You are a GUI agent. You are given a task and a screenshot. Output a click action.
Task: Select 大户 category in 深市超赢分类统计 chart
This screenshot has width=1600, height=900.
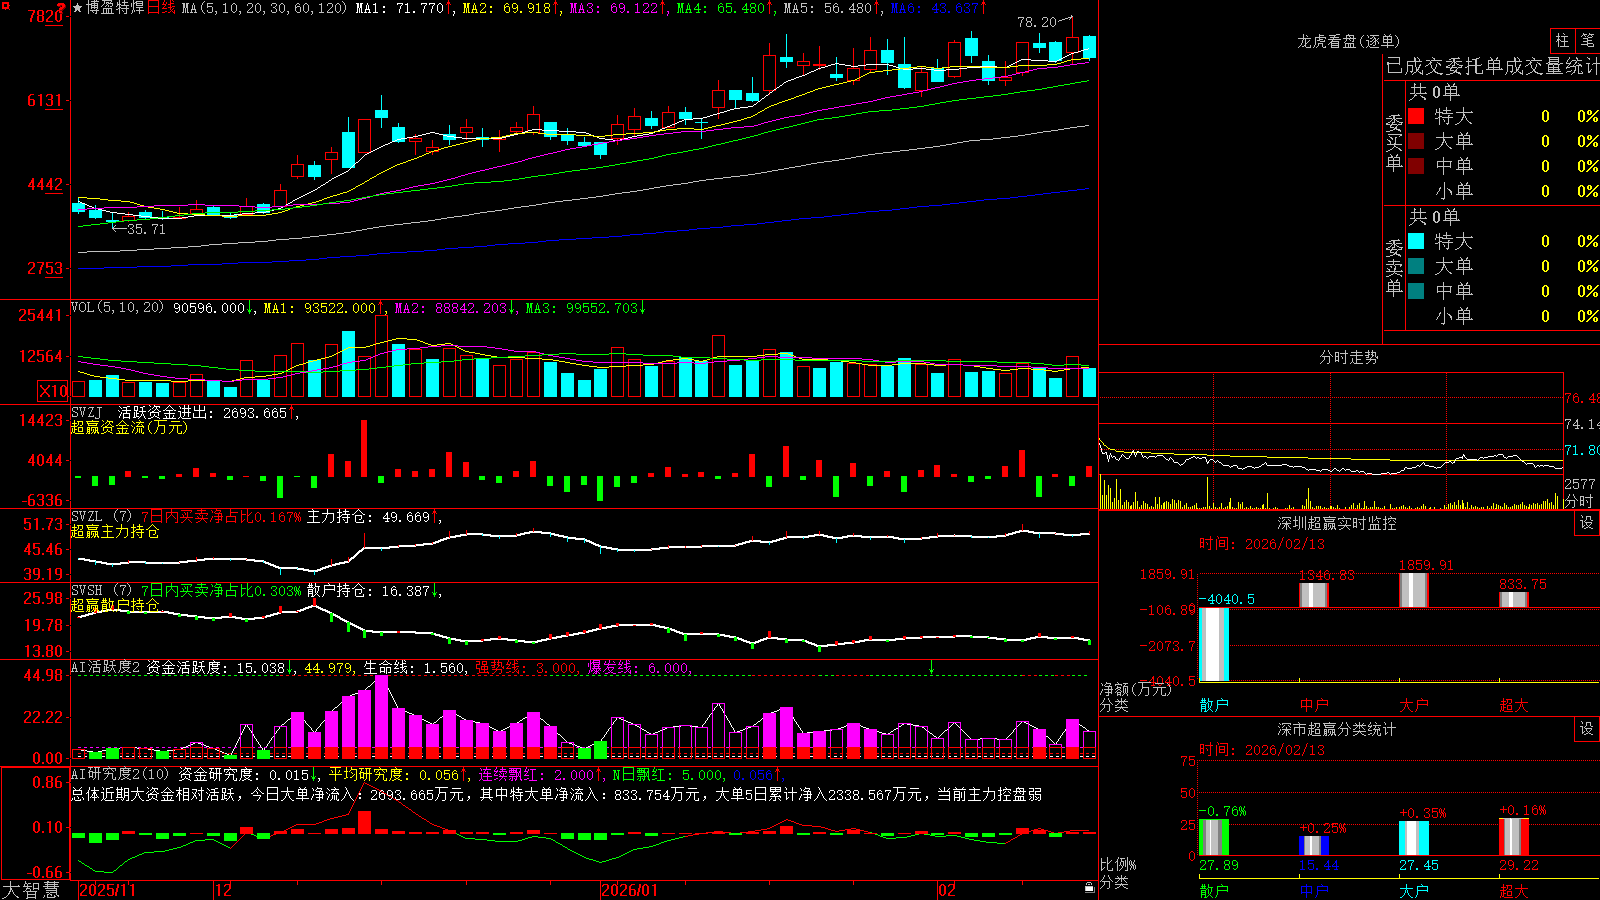1414,890
